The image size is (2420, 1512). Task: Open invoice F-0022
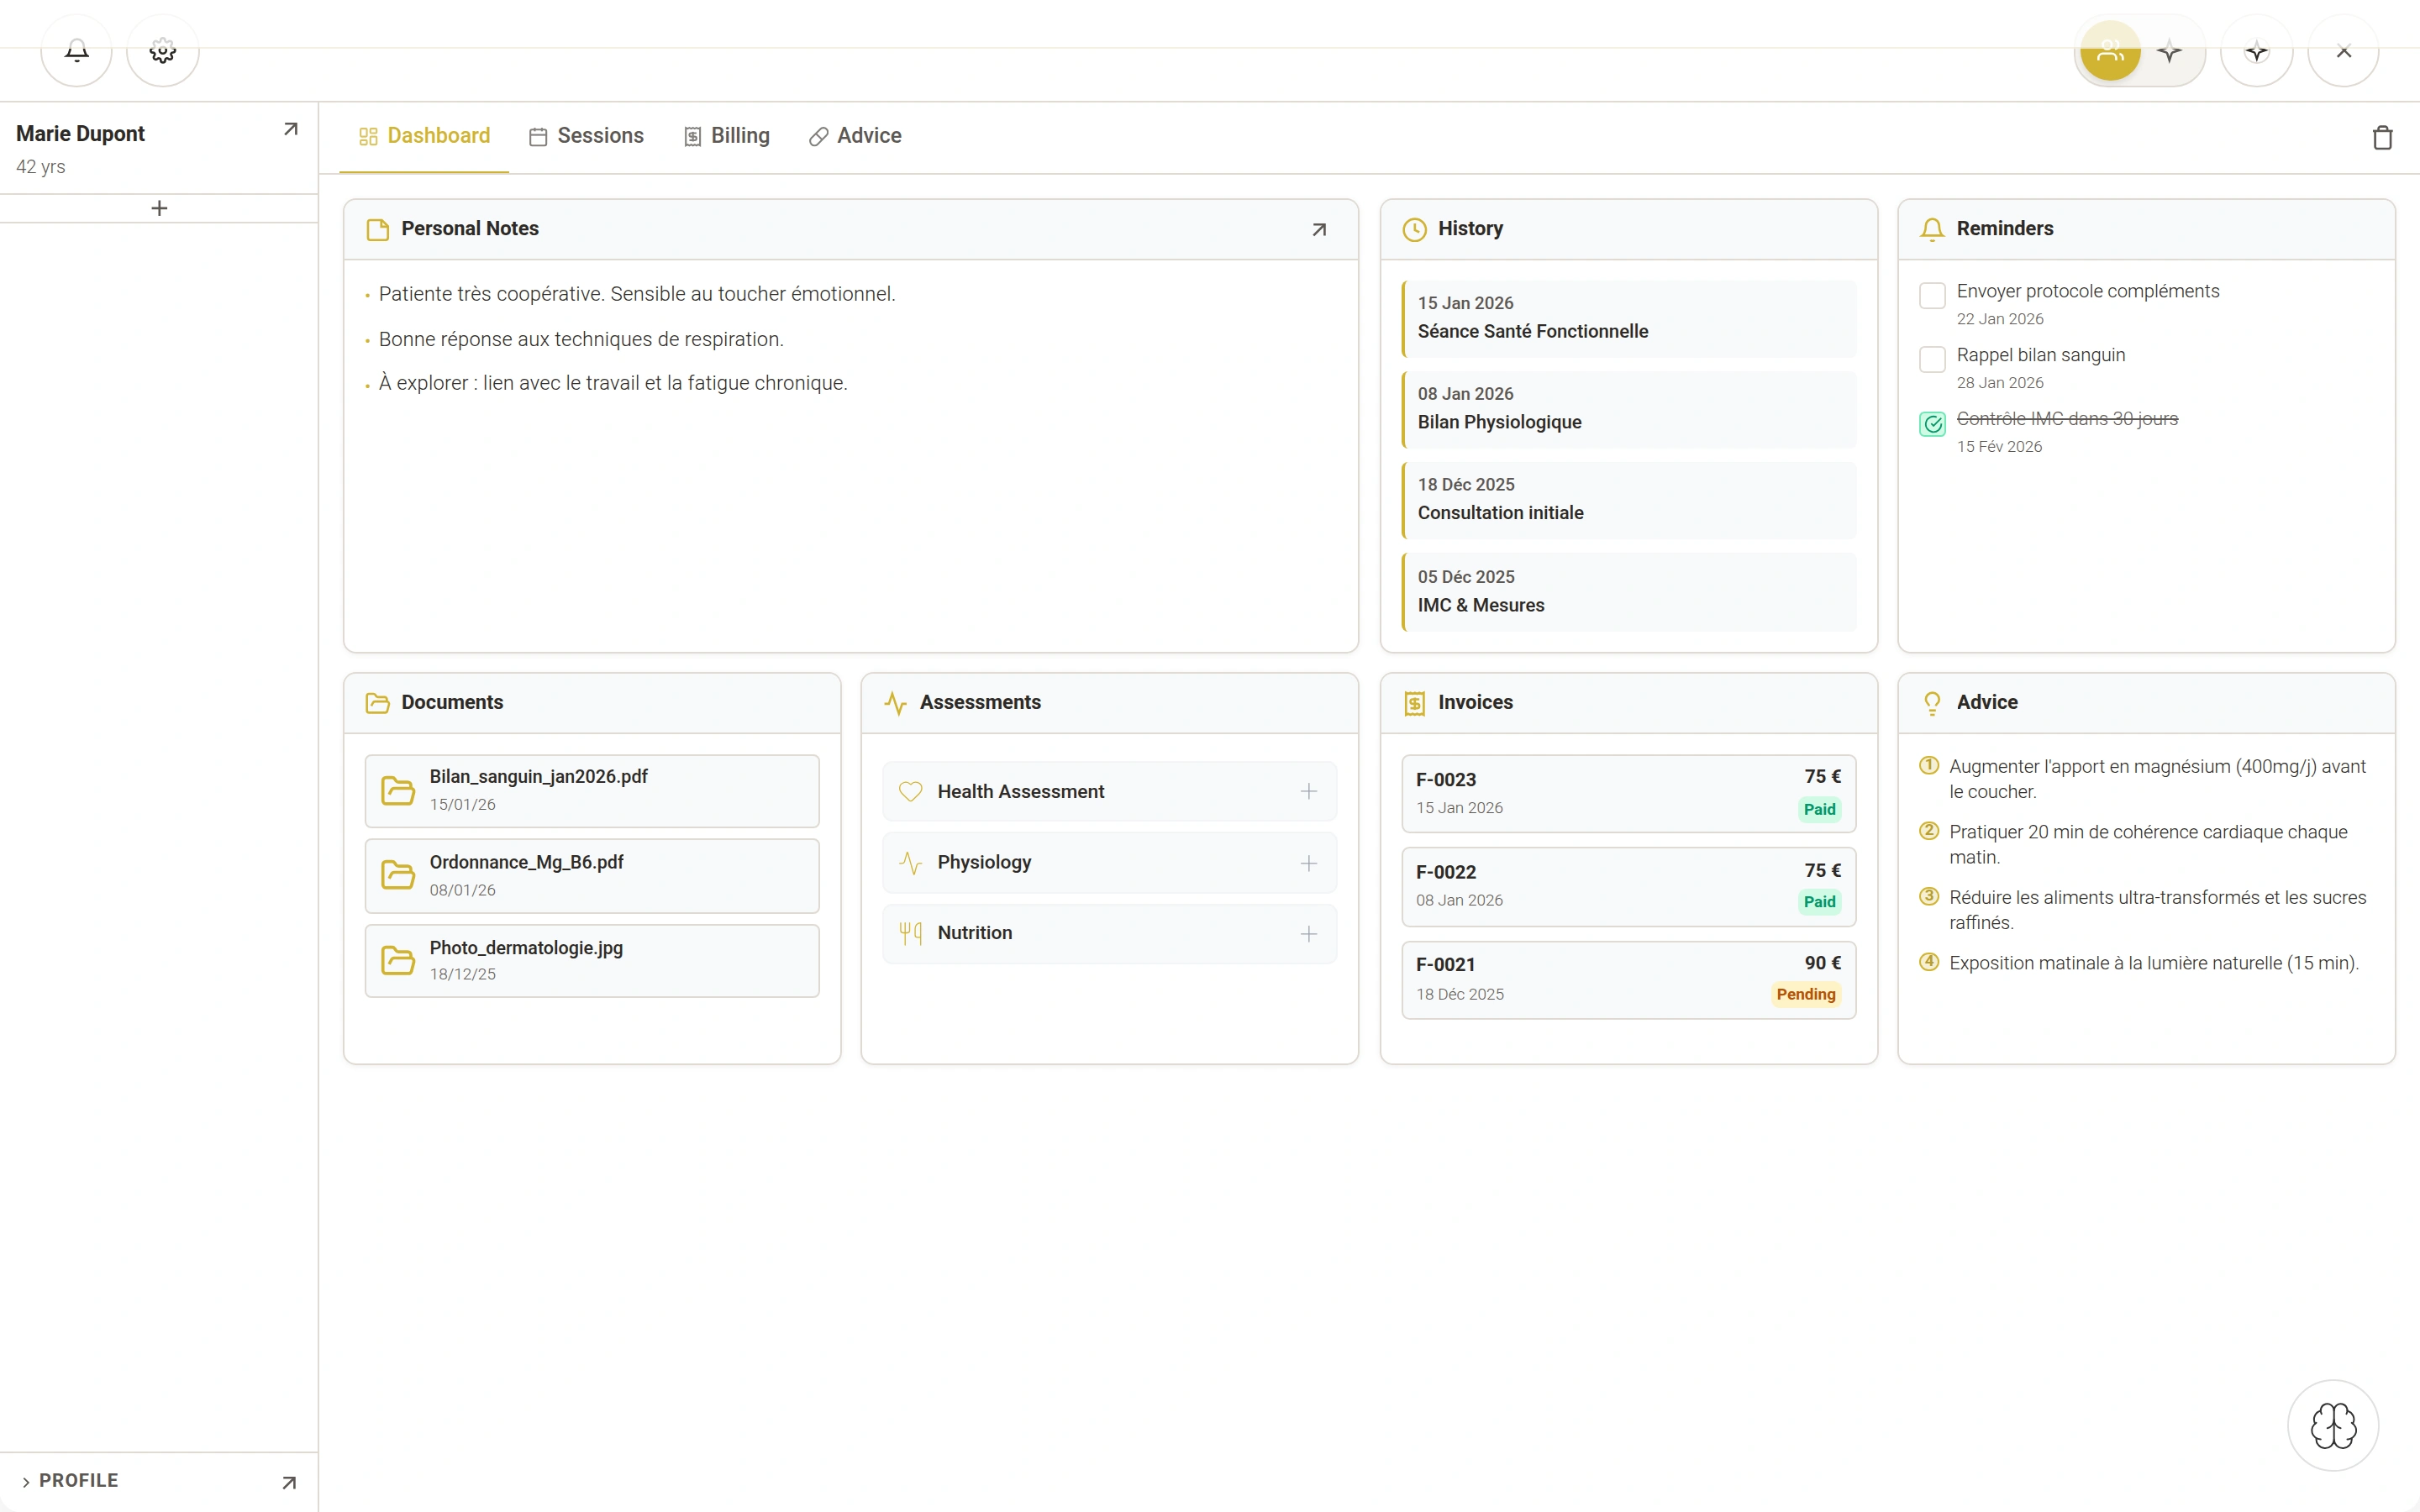1628,886
